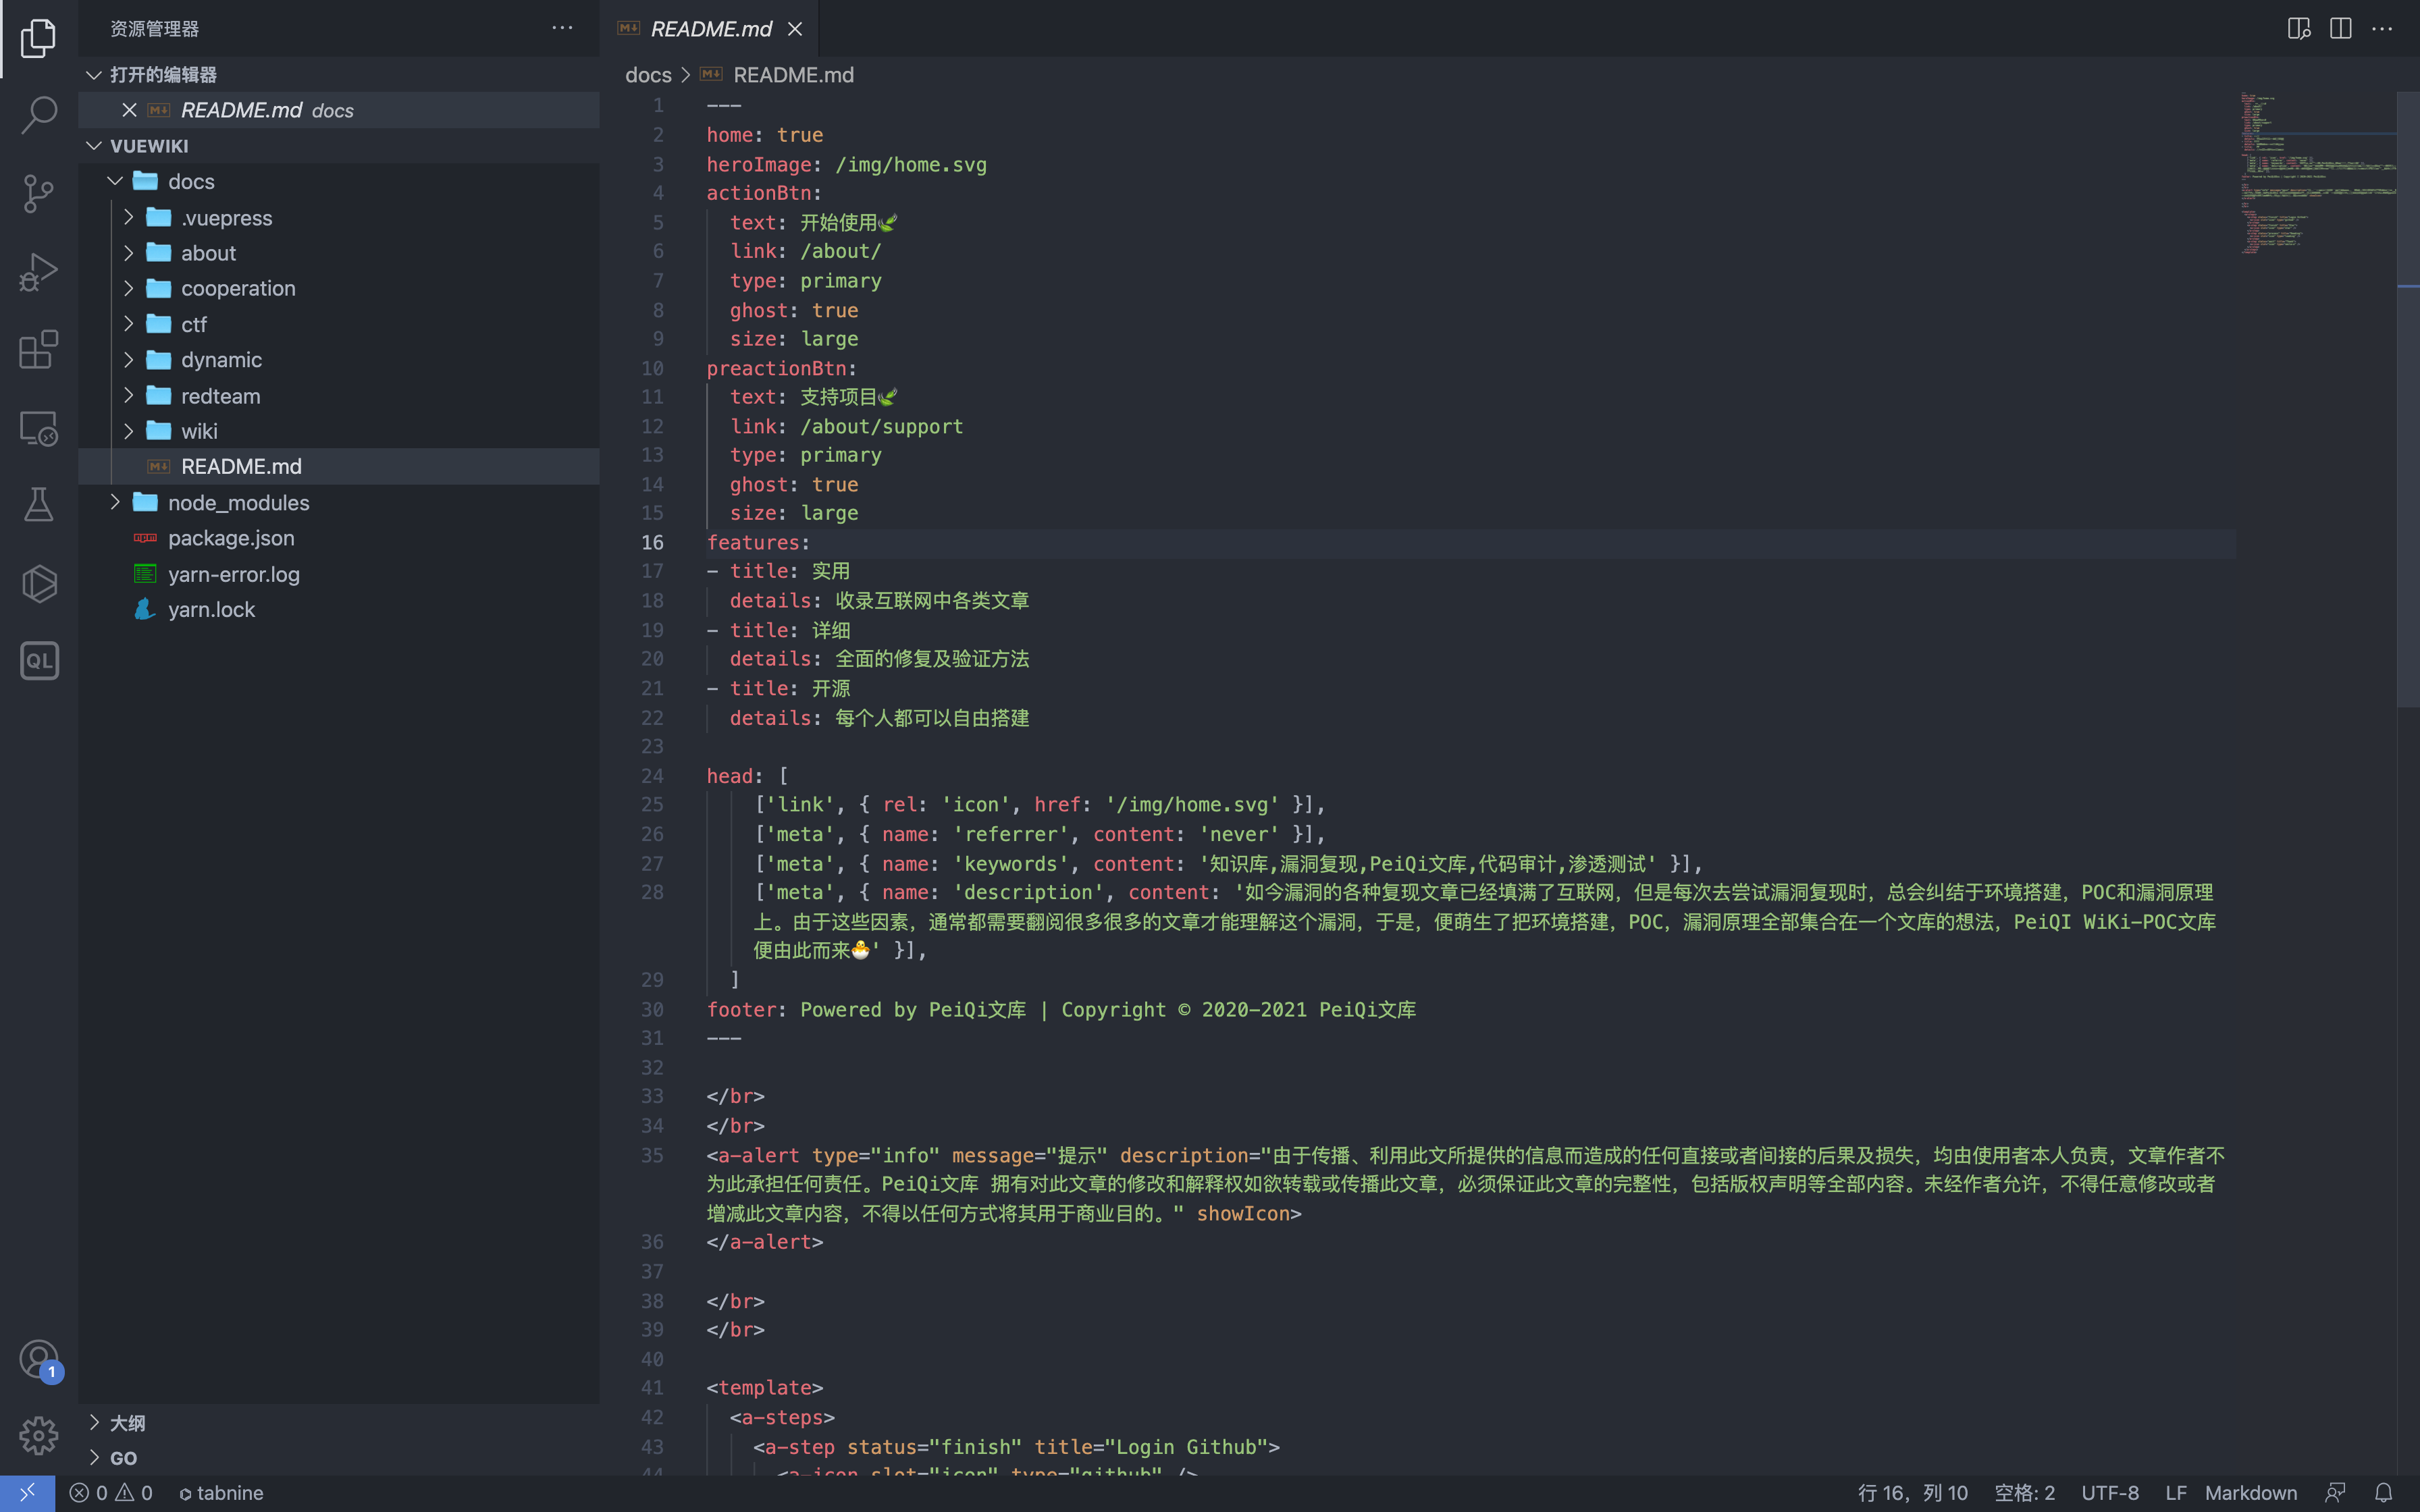The image size is (2420, 1512).
Task: Split the editor to the right
Action: pos(2340,29)
